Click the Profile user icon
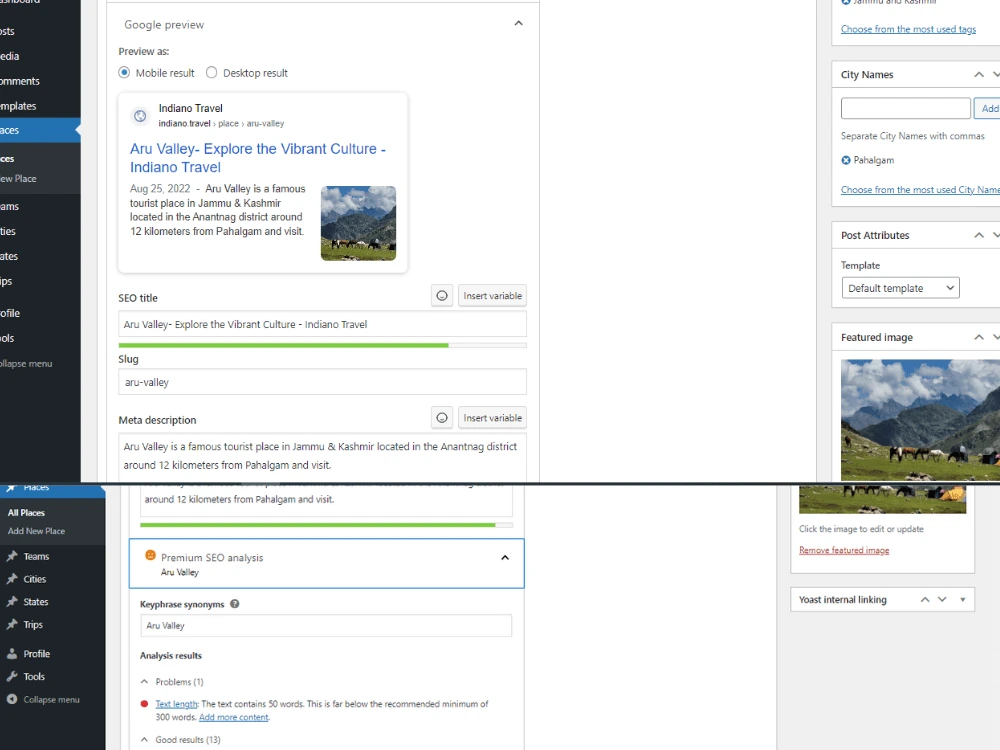Viewport: 1000px width, 750px height. (11, 654)
